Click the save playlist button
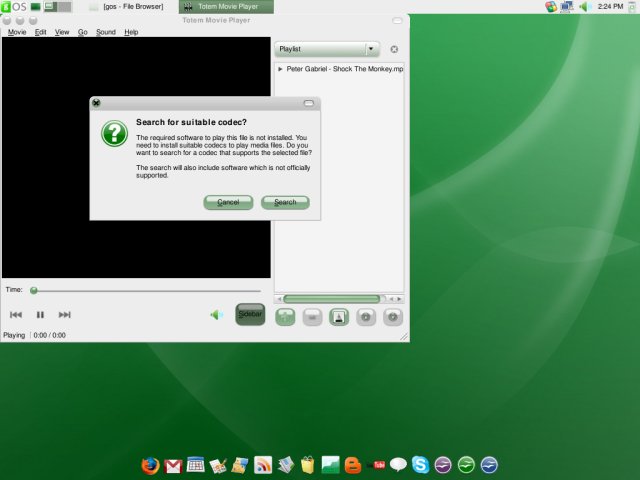Viewport: 640px width, 480px height. [339, 317]
